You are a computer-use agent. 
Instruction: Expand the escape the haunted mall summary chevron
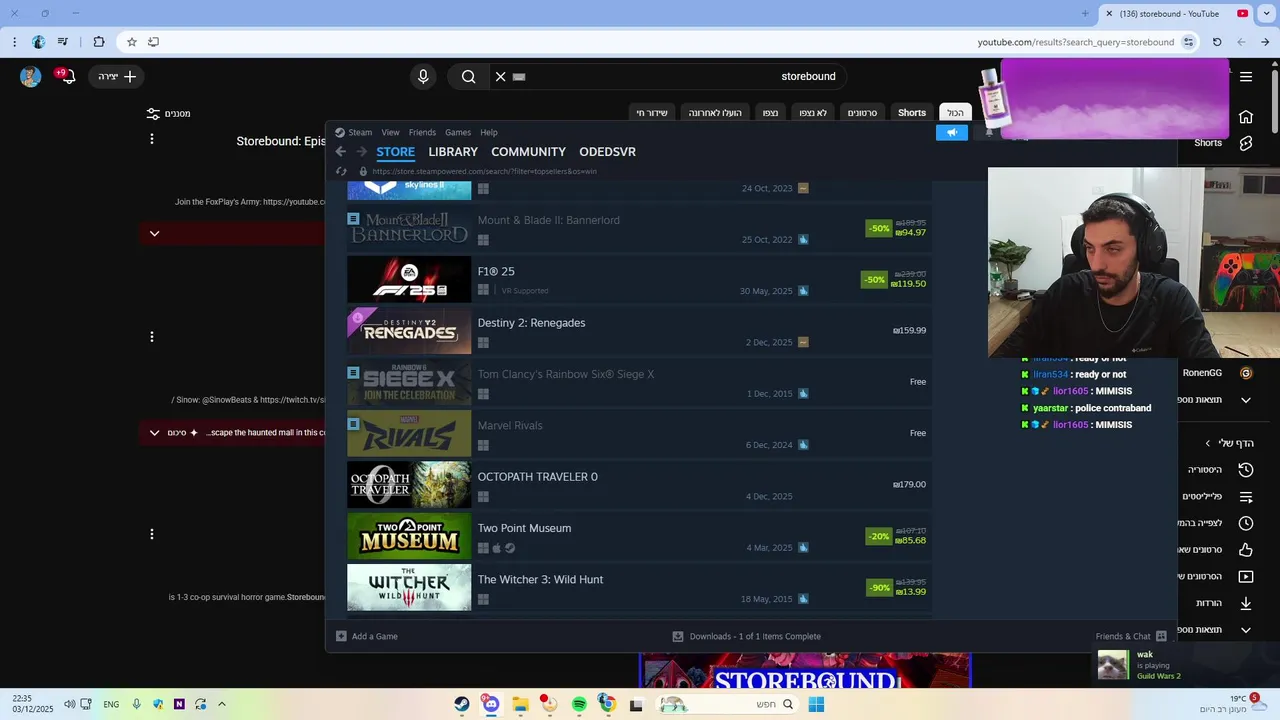coord(154,433)
